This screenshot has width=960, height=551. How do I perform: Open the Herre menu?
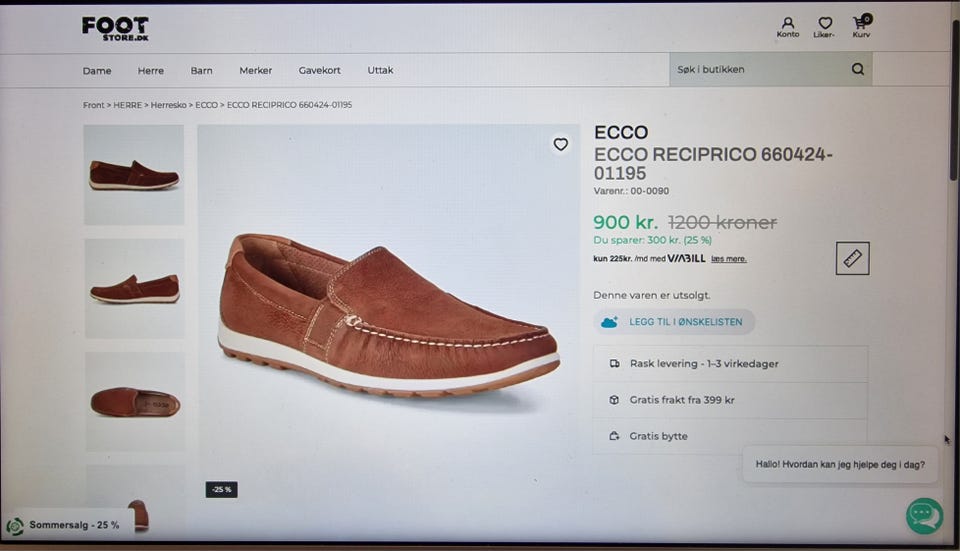151,71
